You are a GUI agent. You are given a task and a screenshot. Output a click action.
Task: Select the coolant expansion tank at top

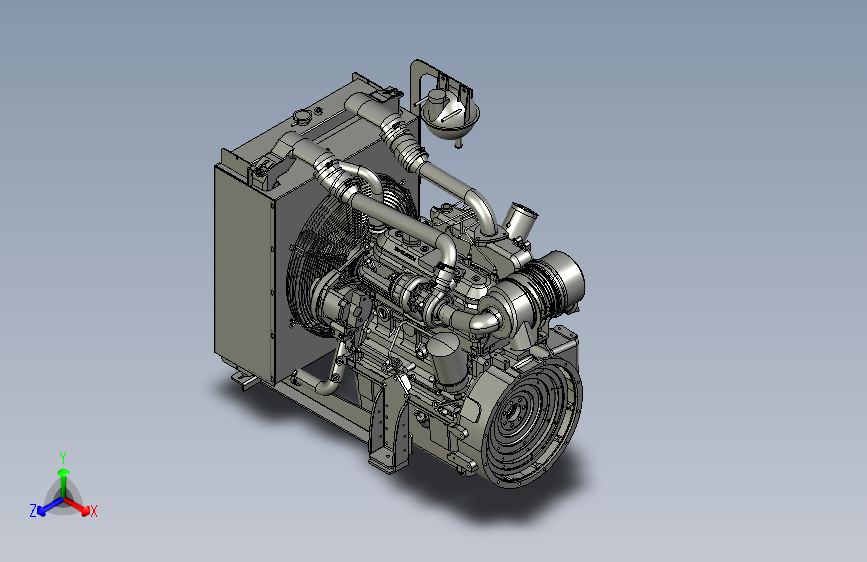(450, 114)
